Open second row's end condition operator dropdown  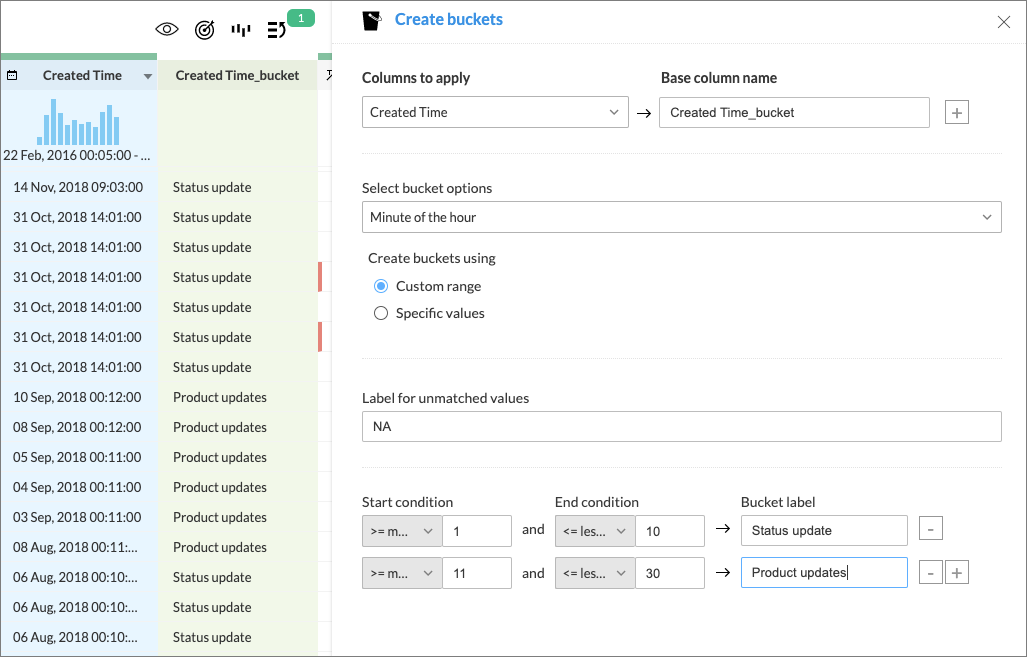coord(594,573)
